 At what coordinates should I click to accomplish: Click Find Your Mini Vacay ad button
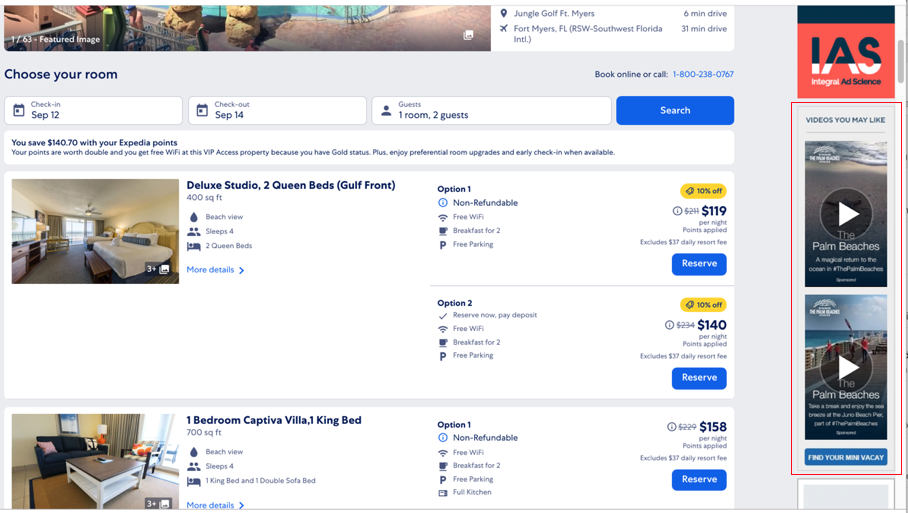tap(846, 457)
